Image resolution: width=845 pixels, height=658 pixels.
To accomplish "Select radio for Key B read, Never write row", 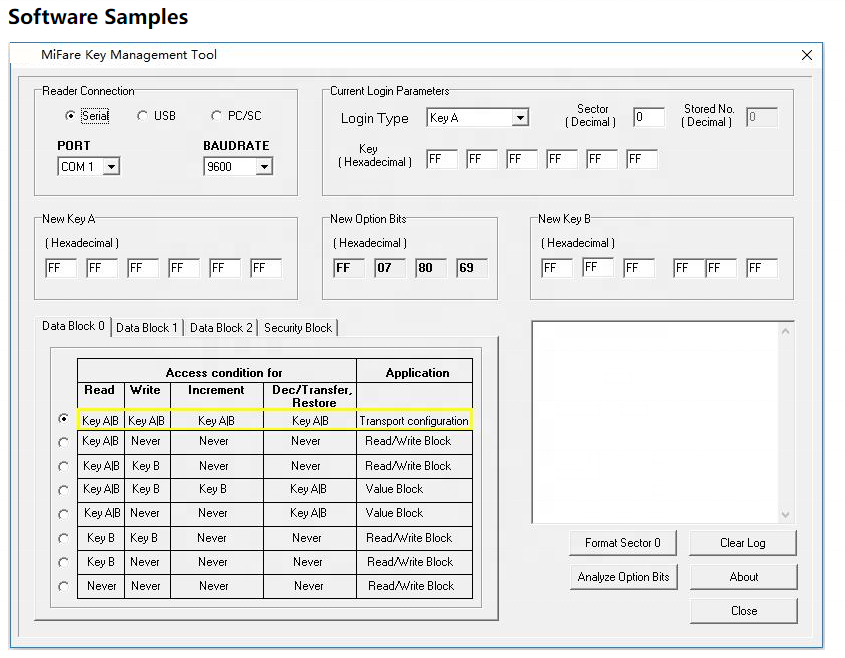I will (64, 563).
